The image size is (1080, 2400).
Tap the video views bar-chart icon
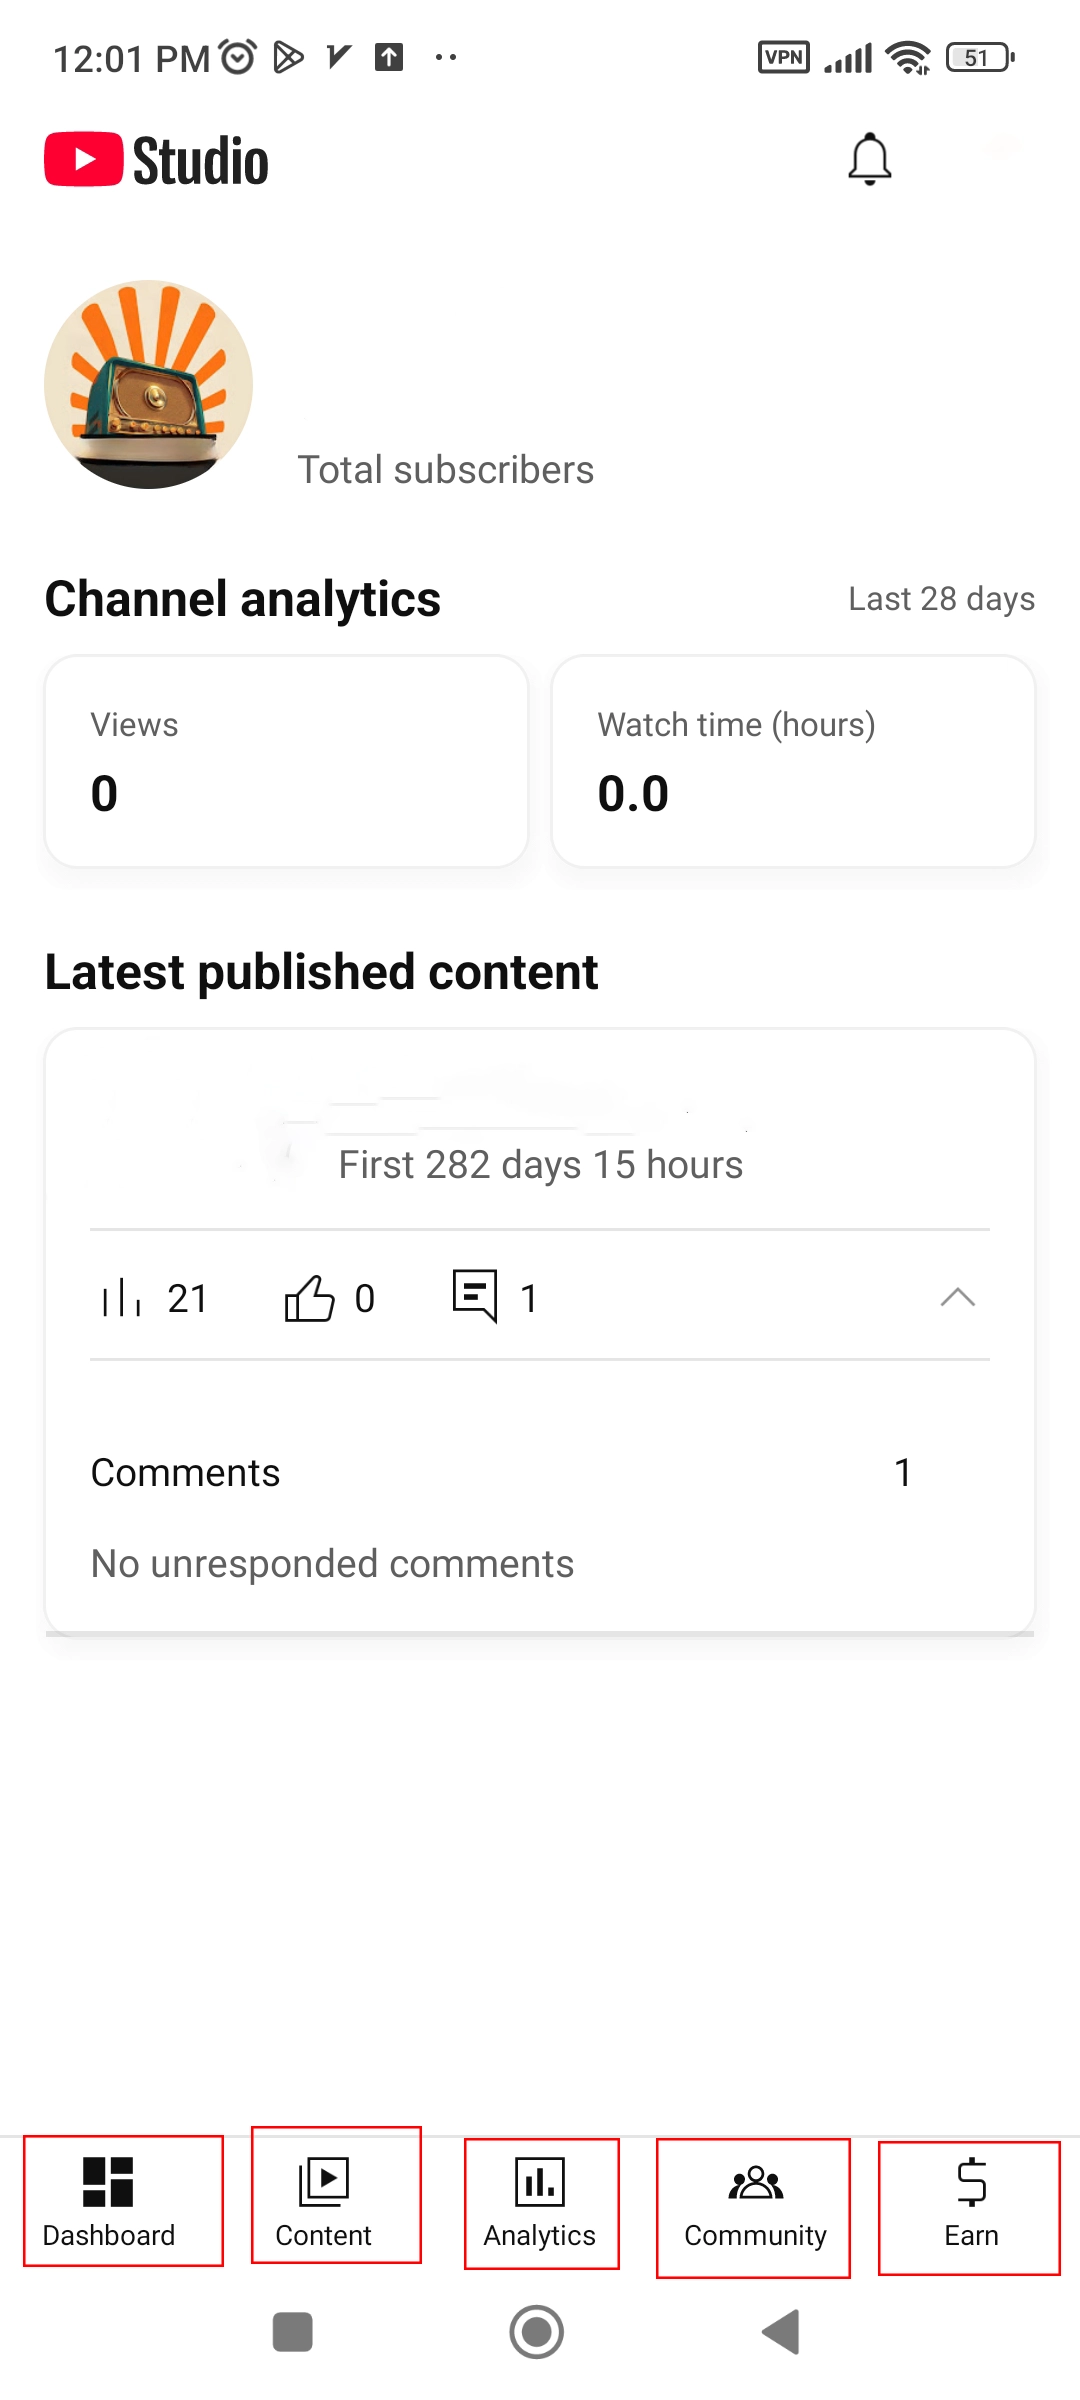point(122,1298)
